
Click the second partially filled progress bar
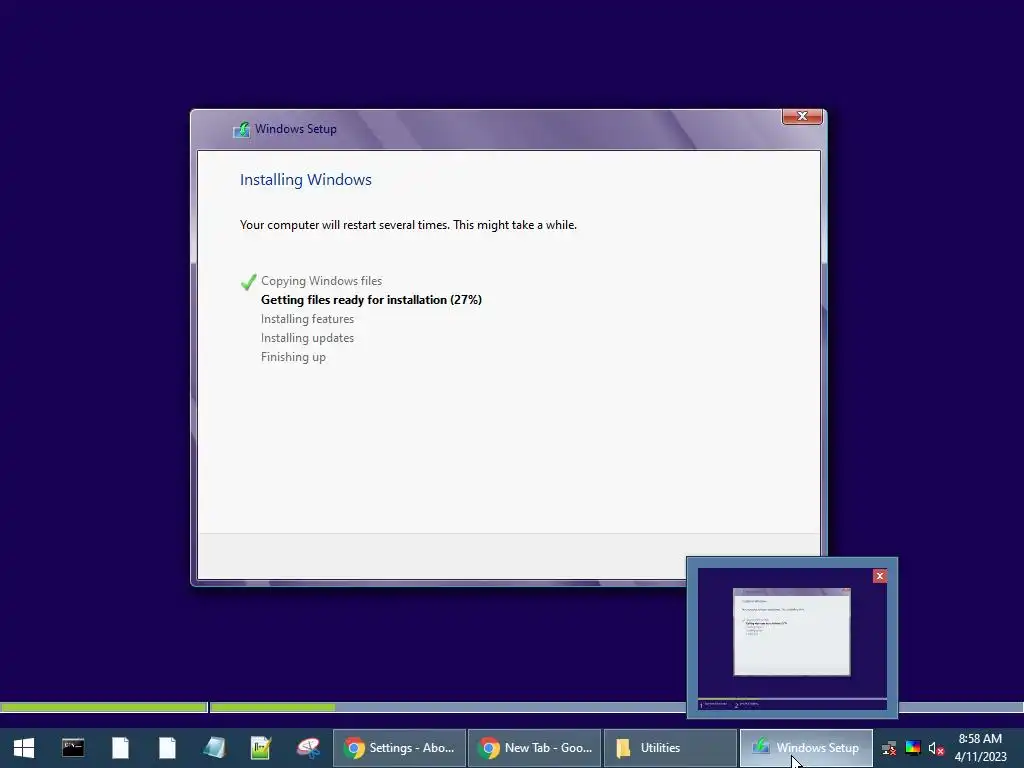(616, 707)
